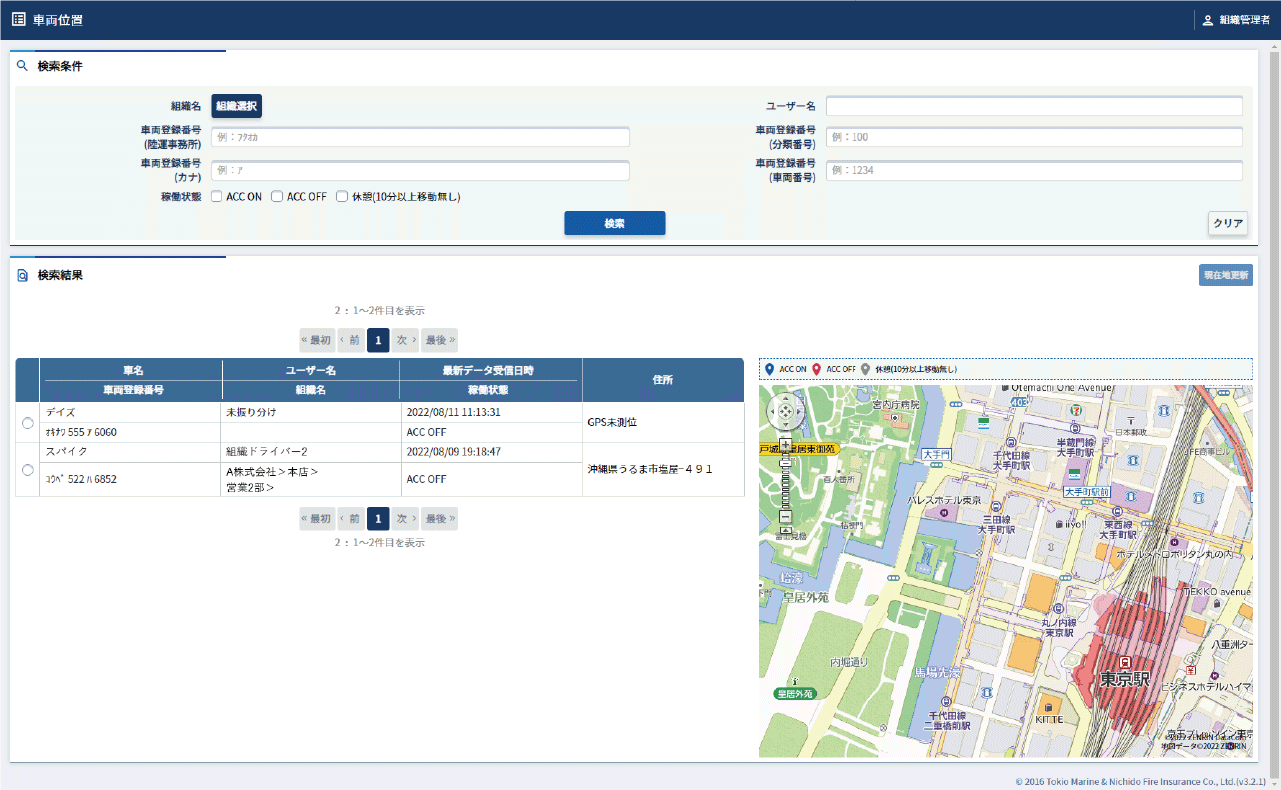
Task: Enable the ACC ON checkbox filter
Action: pyautogui.click(x=217, y=197)
